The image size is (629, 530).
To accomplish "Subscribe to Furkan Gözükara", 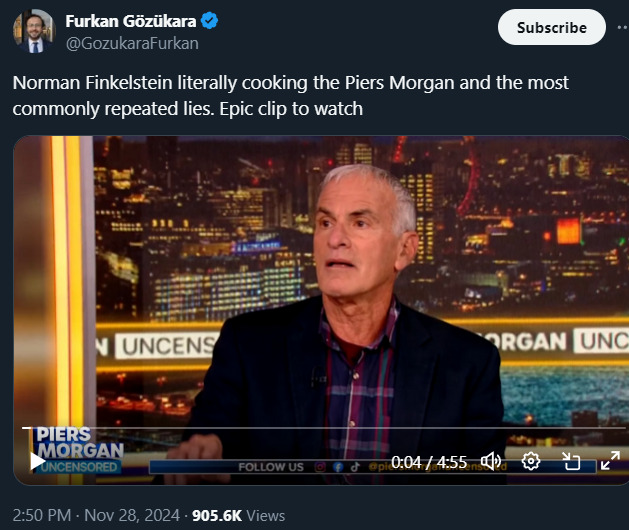I will pos(552,27).
